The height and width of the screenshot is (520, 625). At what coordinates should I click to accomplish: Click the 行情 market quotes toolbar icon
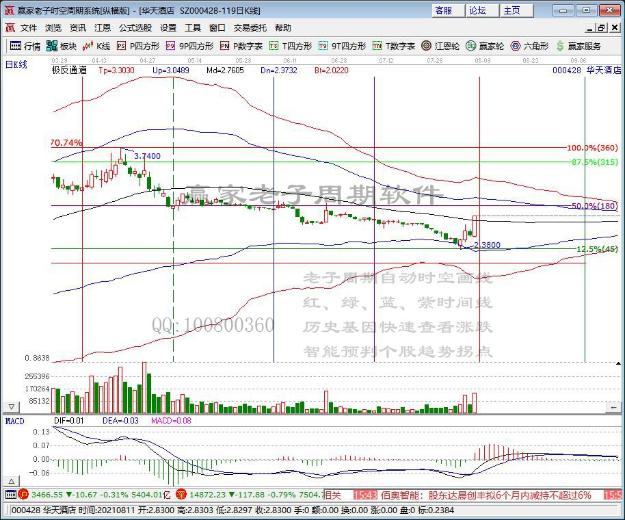25,46
